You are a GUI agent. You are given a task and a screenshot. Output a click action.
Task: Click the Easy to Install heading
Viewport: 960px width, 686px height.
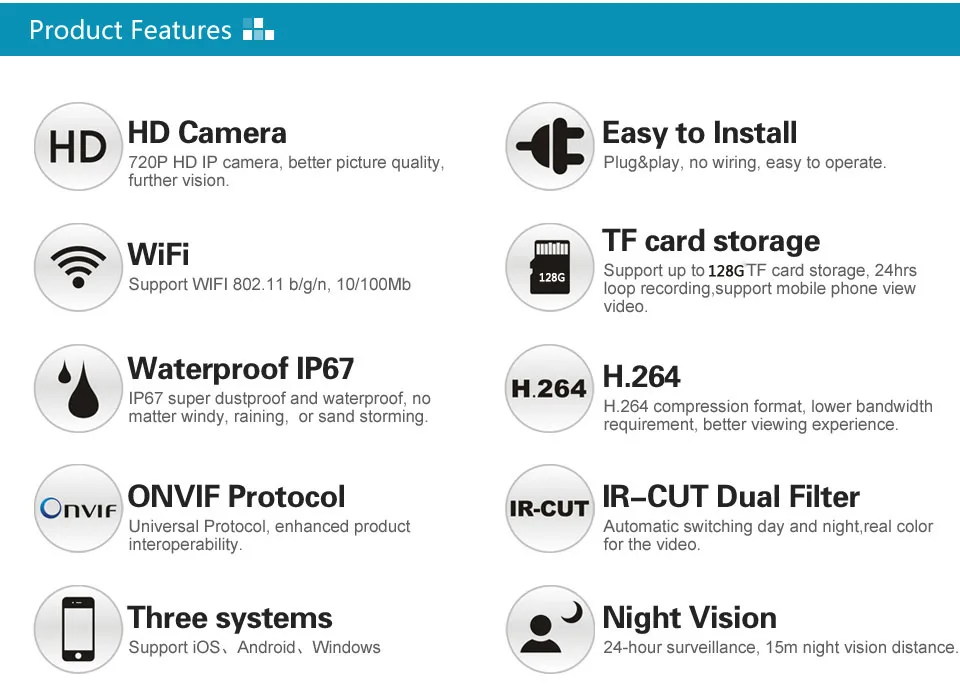pyautogui.click(x=700, y=133)
